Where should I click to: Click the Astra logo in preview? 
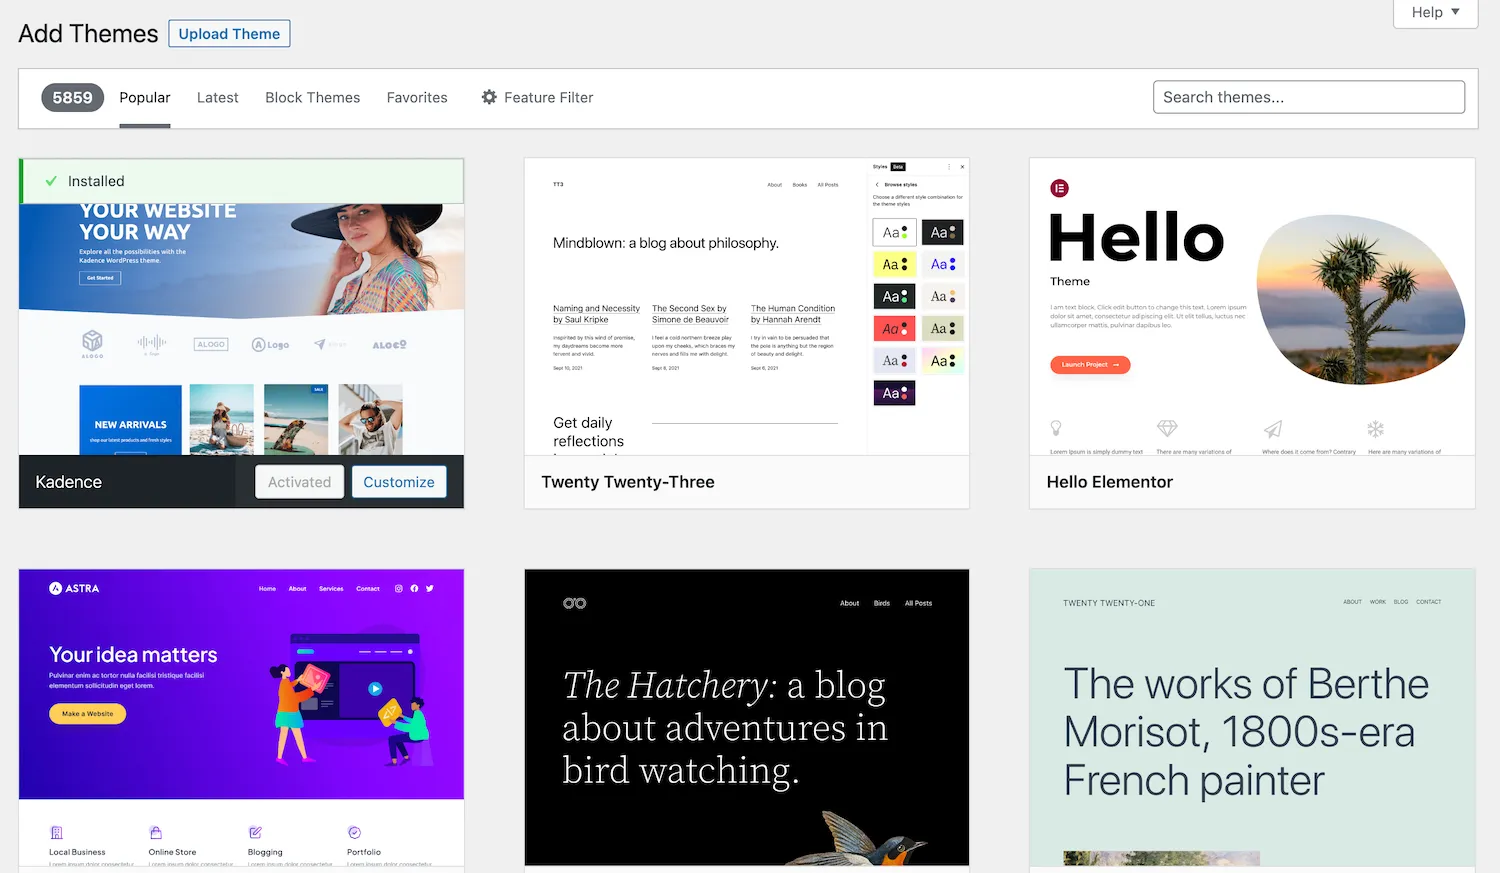pyautogui.click(x=74, y=588)
